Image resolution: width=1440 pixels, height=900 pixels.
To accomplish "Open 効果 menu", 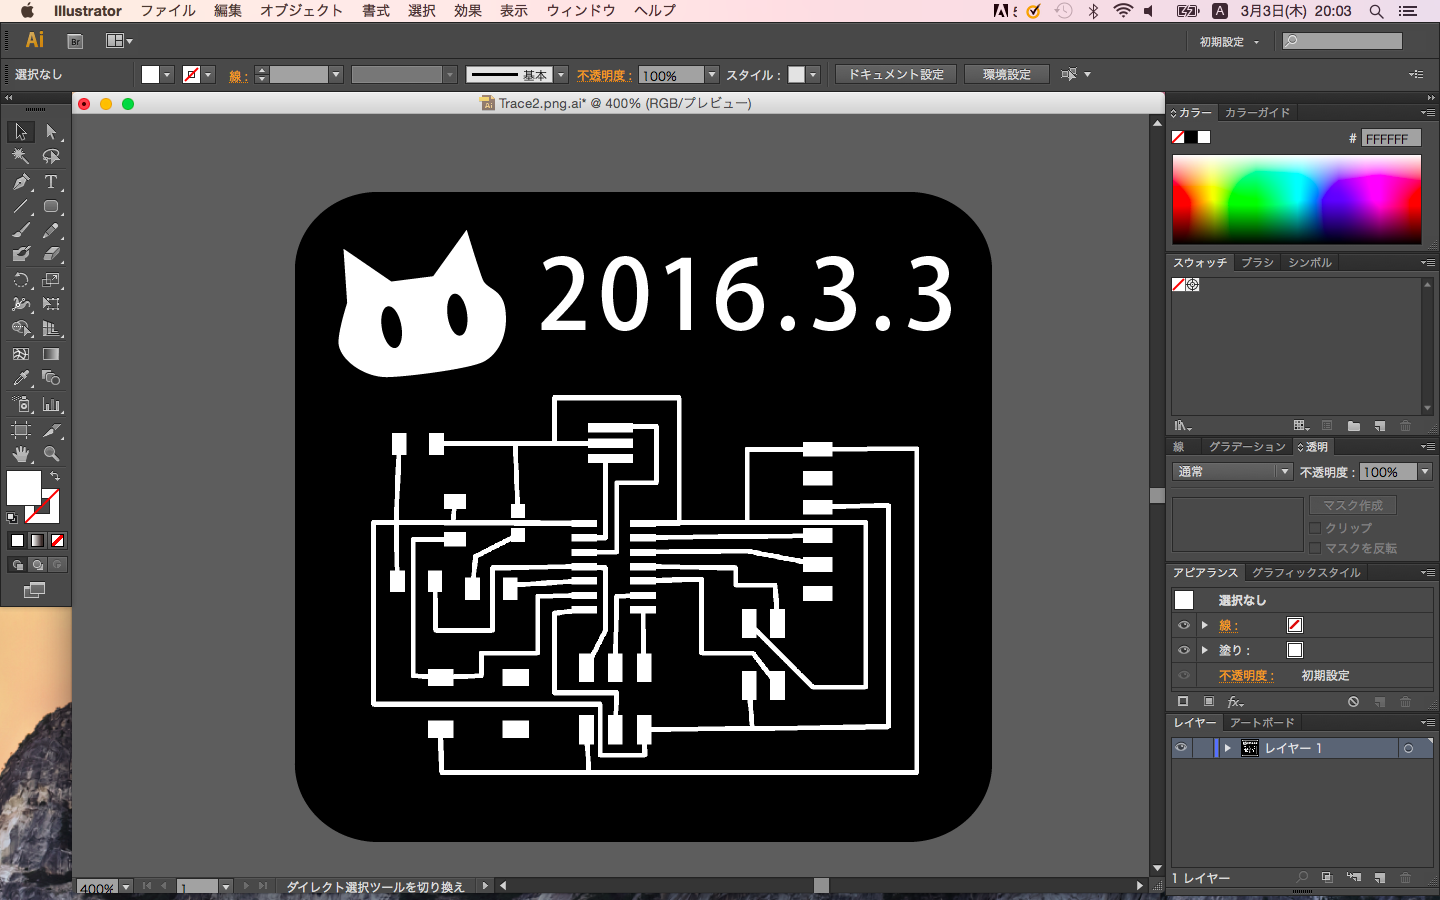I will pyautogui.click(x=467, y=11).
